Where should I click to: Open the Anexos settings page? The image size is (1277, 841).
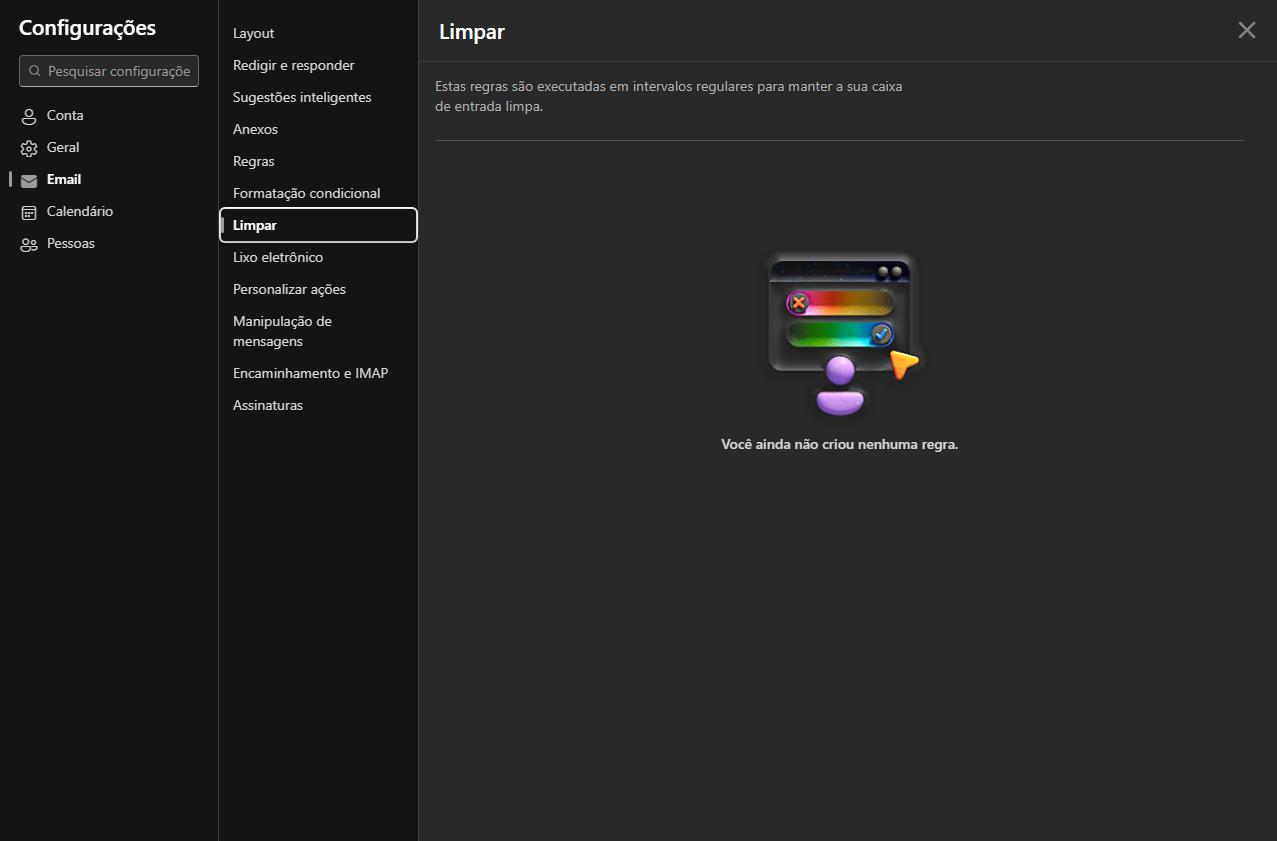(318, 129)
